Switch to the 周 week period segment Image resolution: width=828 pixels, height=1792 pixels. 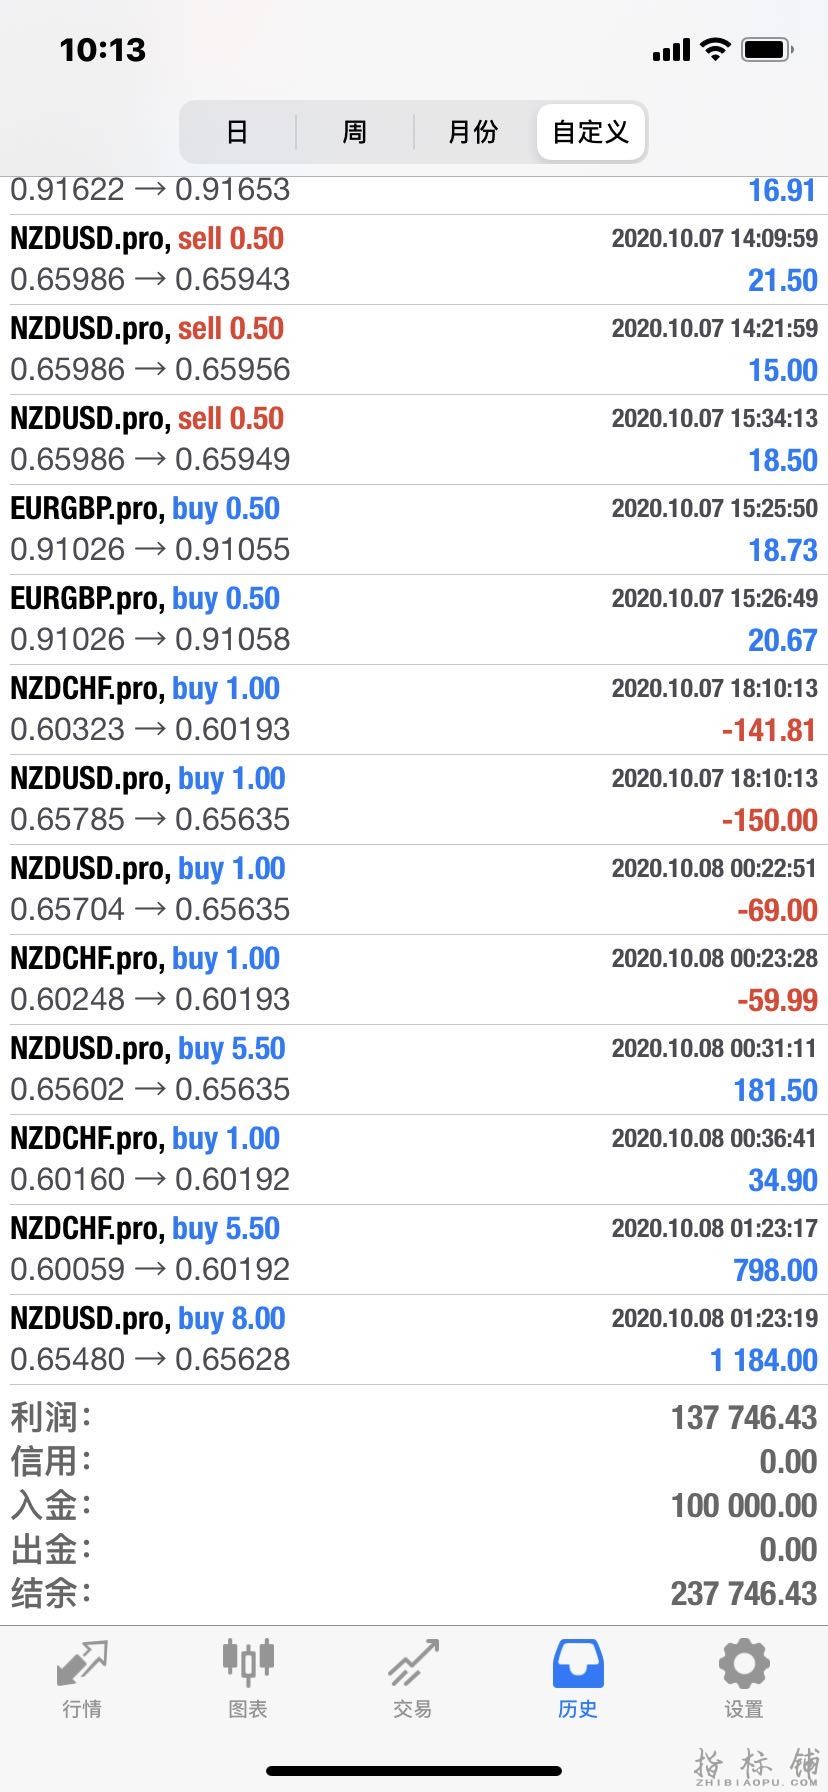(x=355, y=132)
